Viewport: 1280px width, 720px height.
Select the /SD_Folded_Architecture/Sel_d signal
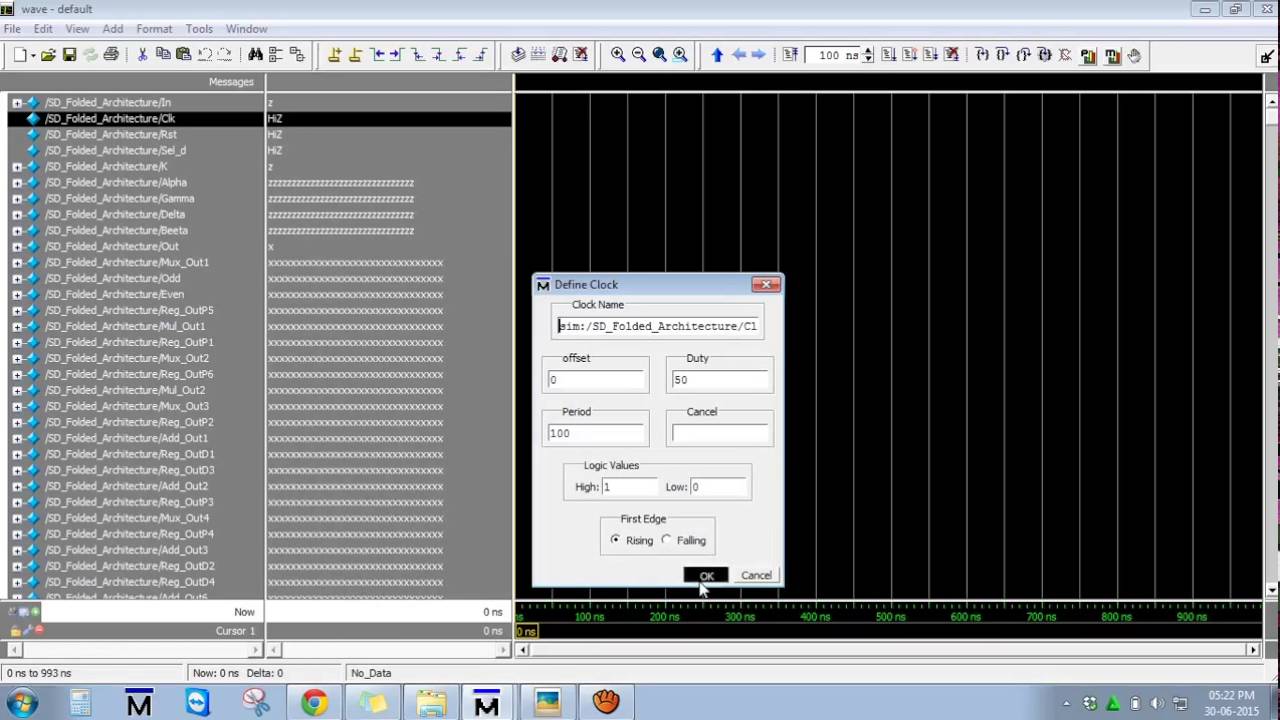click(115, 150)
